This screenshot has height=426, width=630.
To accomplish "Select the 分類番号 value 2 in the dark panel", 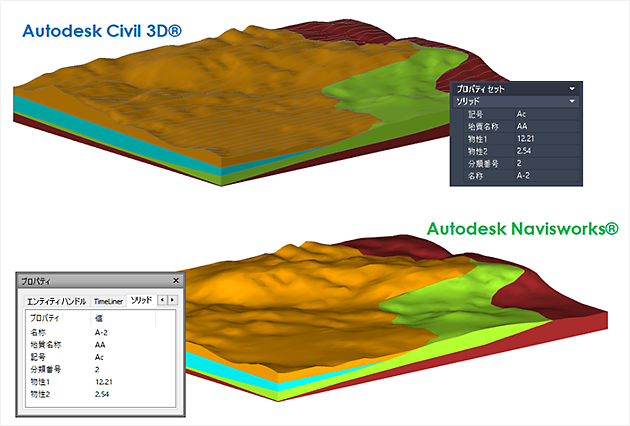I will point(519,163).
